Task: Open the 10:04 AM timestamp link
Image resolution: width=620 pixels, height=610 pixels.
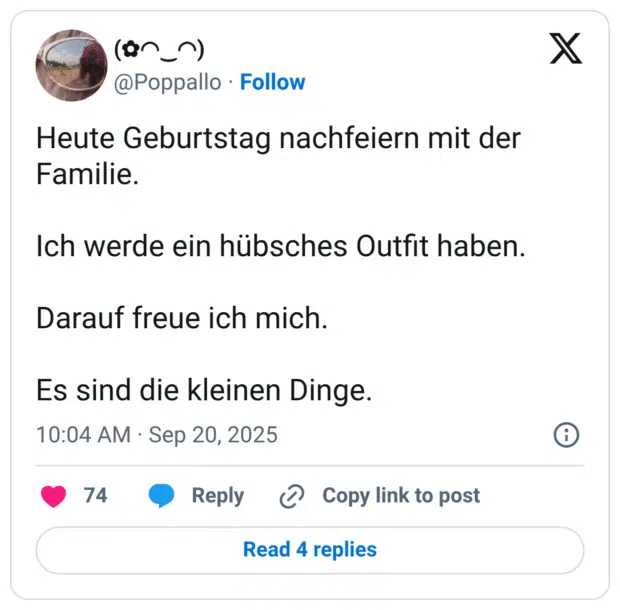Action: point(83,435)
